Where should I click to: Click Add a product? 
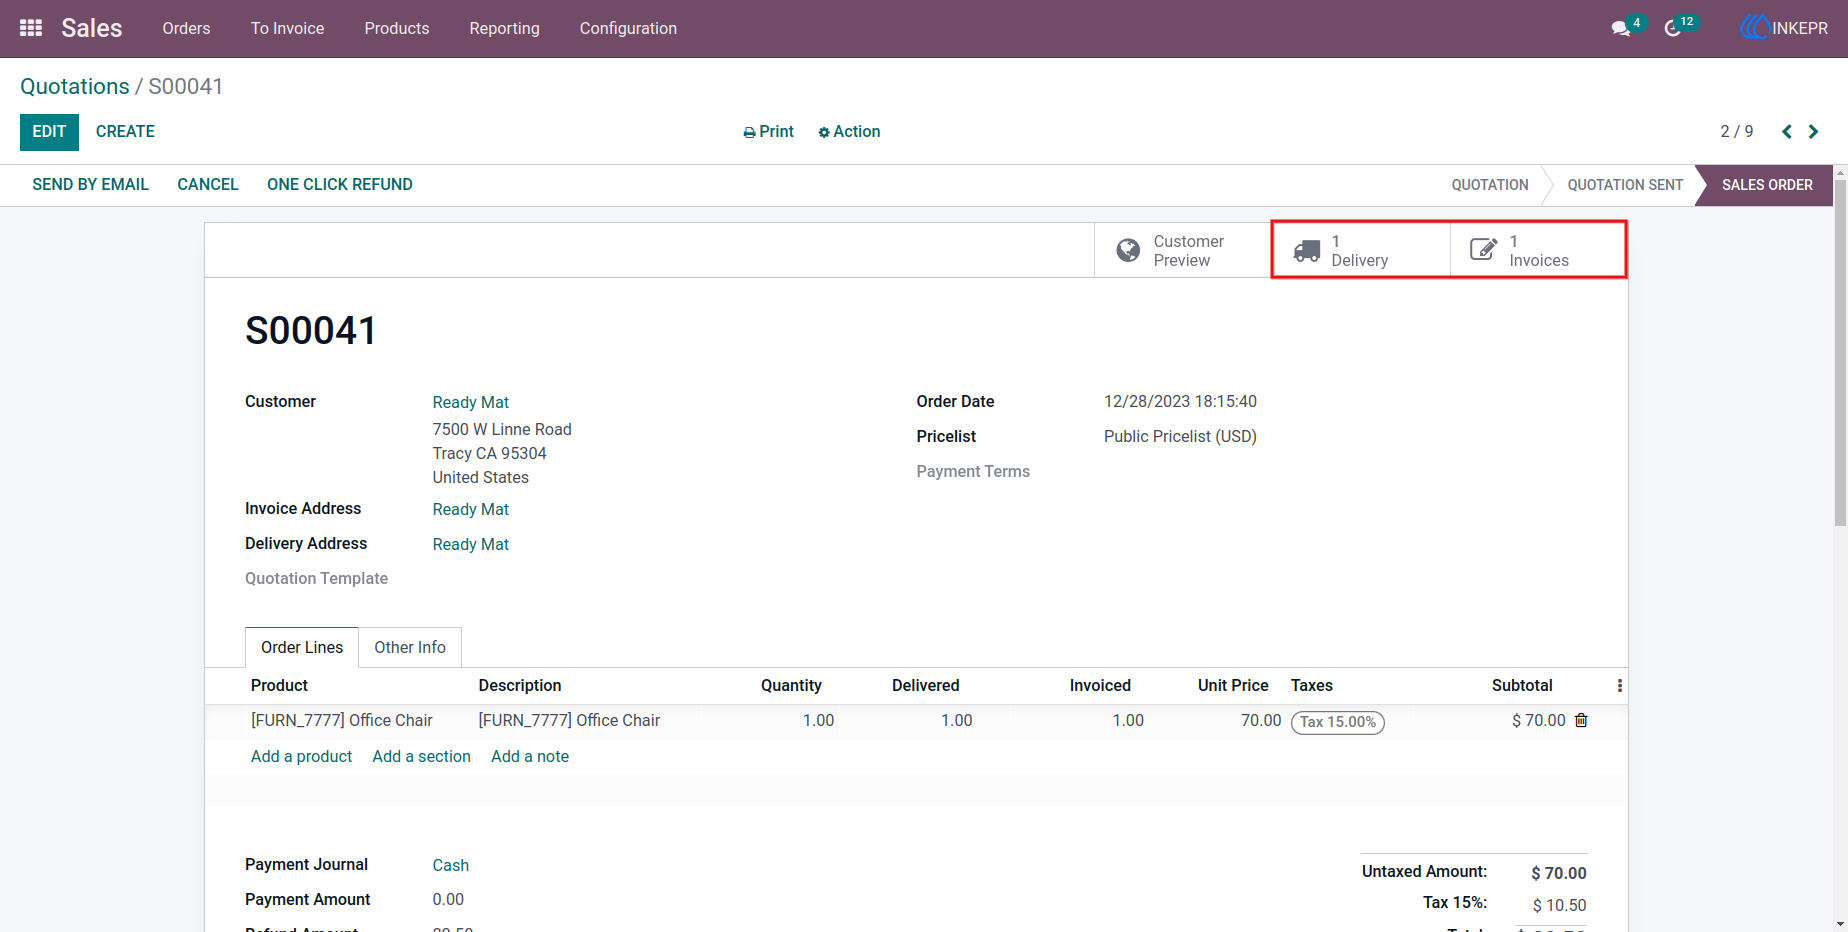pyautogui.click(x=301, y=756)
